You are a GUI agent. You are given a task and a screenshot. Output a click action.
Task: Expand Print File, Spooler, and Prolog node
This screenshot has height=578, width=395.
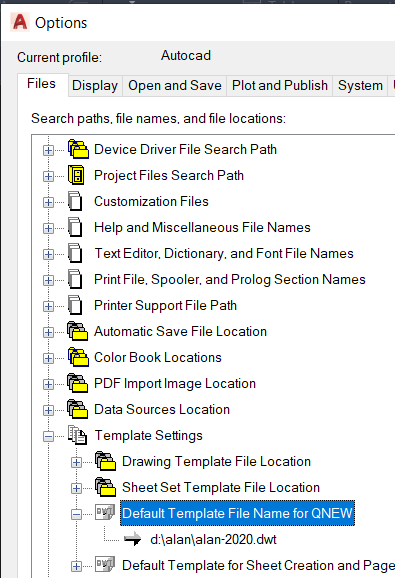[48, 280]
